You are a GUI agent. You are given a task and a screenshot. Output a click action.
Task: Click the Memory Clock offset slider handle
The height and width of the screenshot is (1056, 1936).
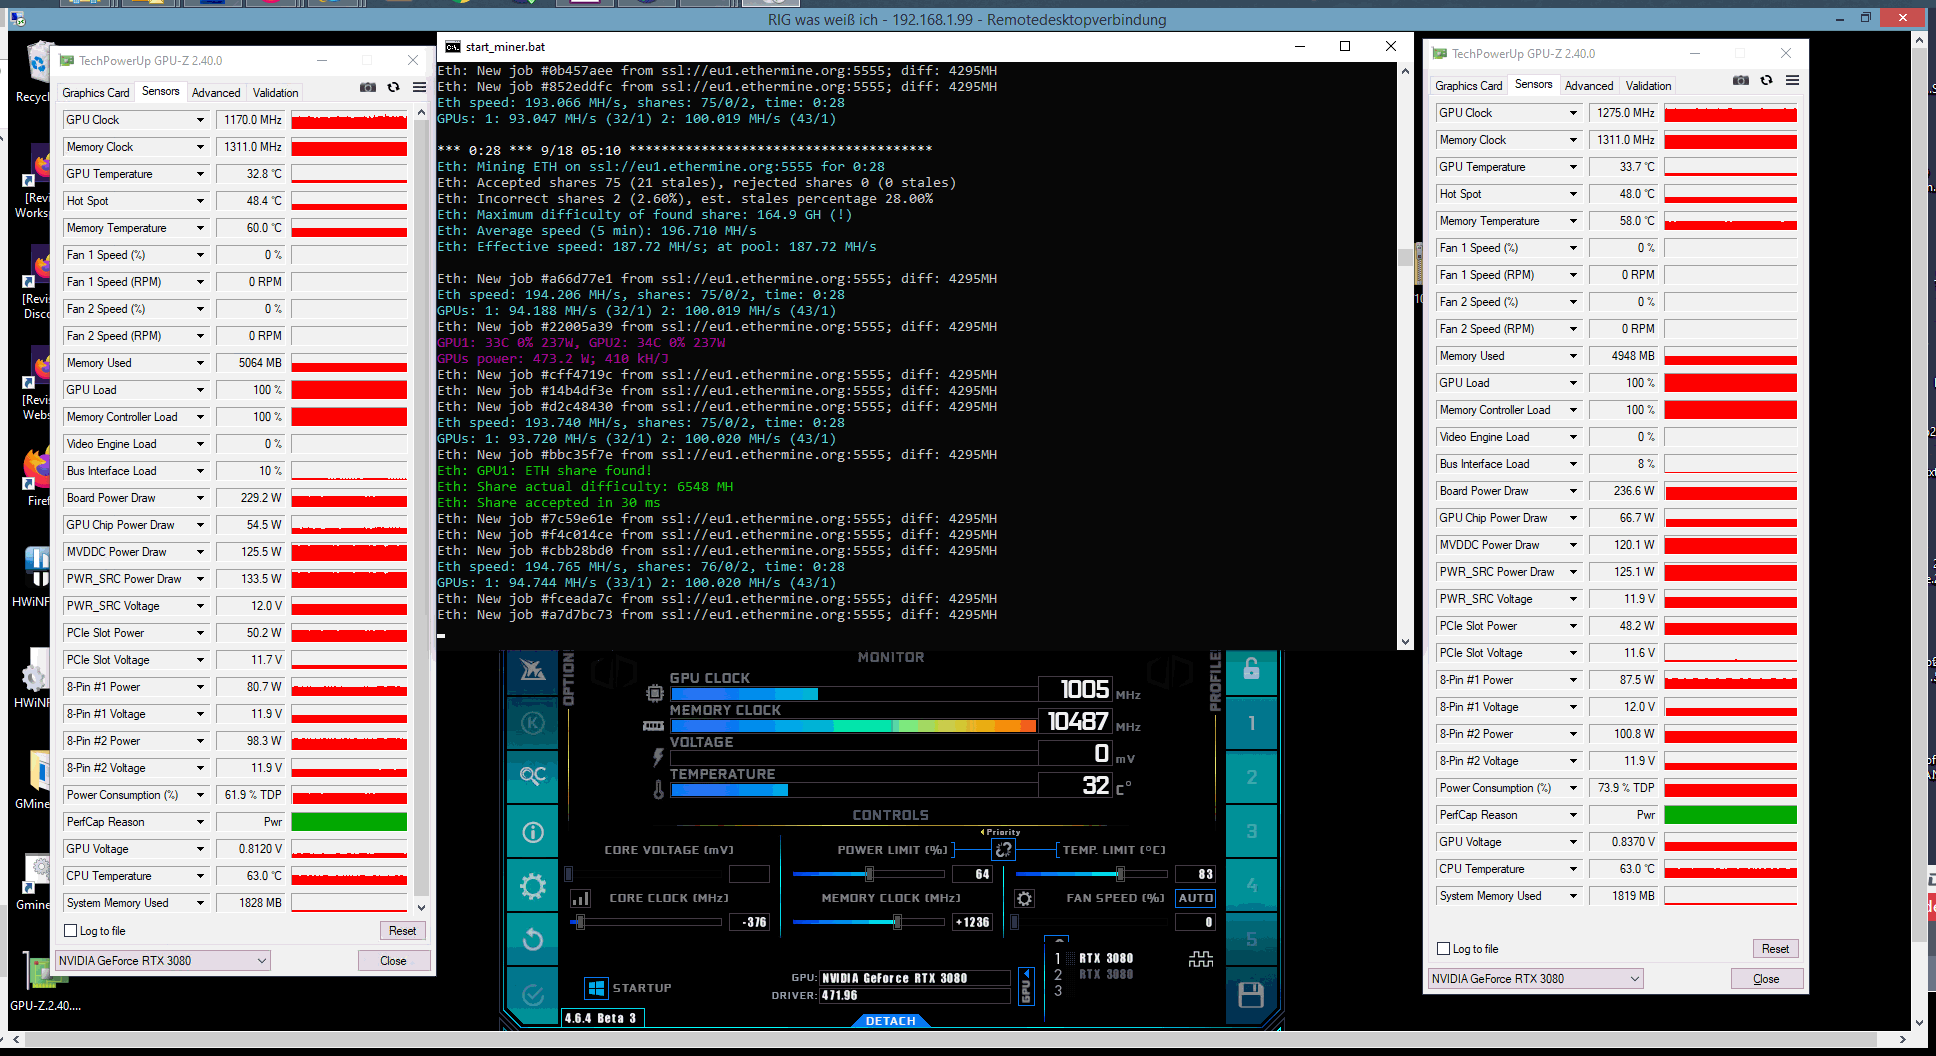click(x=897, y=922)
